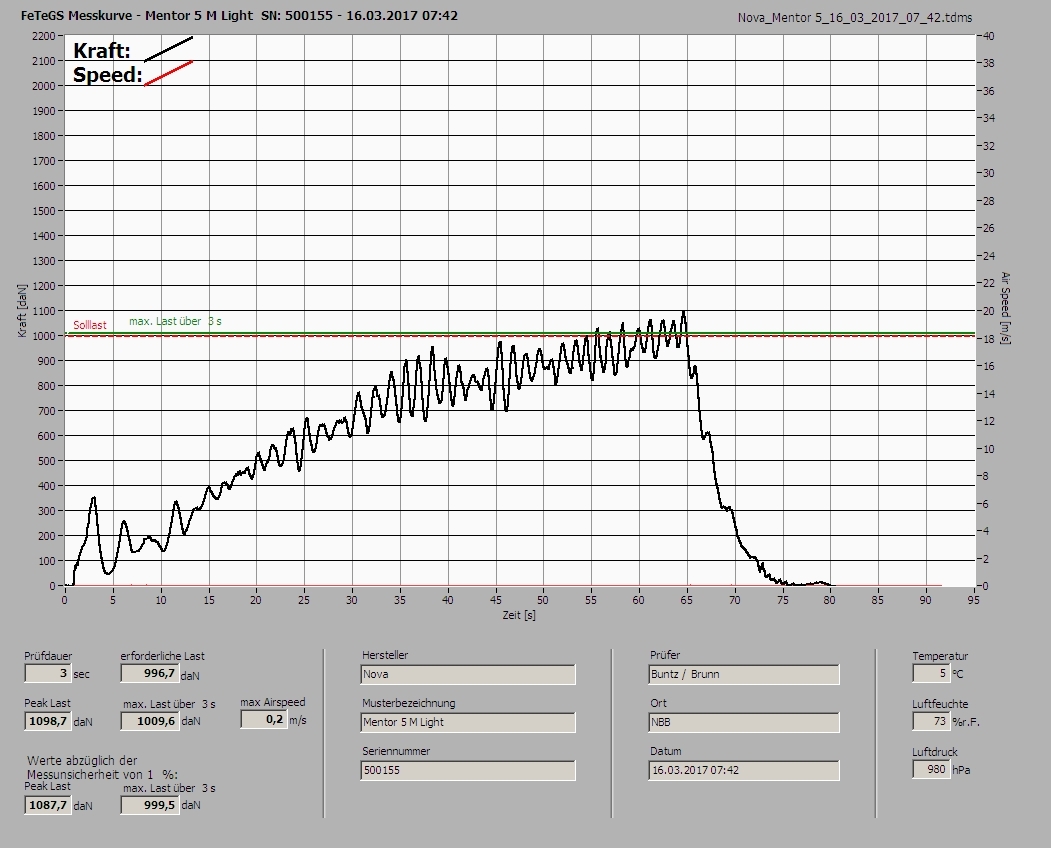Click the erforderliche Last label
The width and height of the screenshot is (1051, 848).
click(x=162, y=656)
